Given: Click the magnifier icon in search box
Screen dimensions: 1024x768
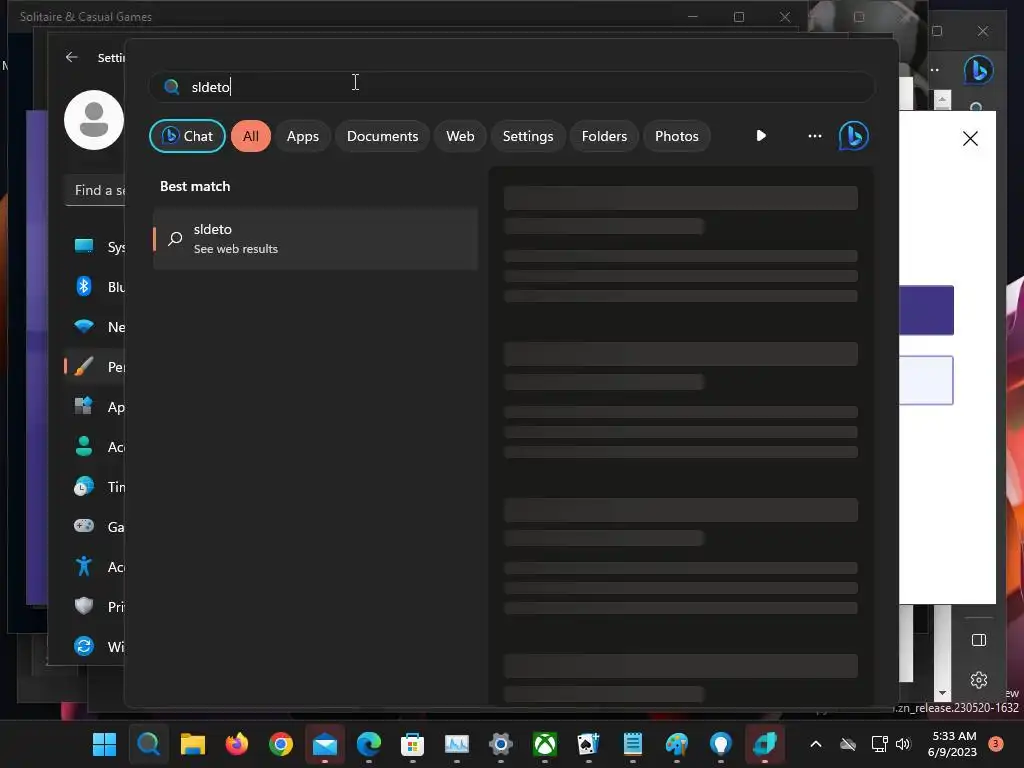Looking at the screenshot, I should pyautogui.click(x=172, y=87).
